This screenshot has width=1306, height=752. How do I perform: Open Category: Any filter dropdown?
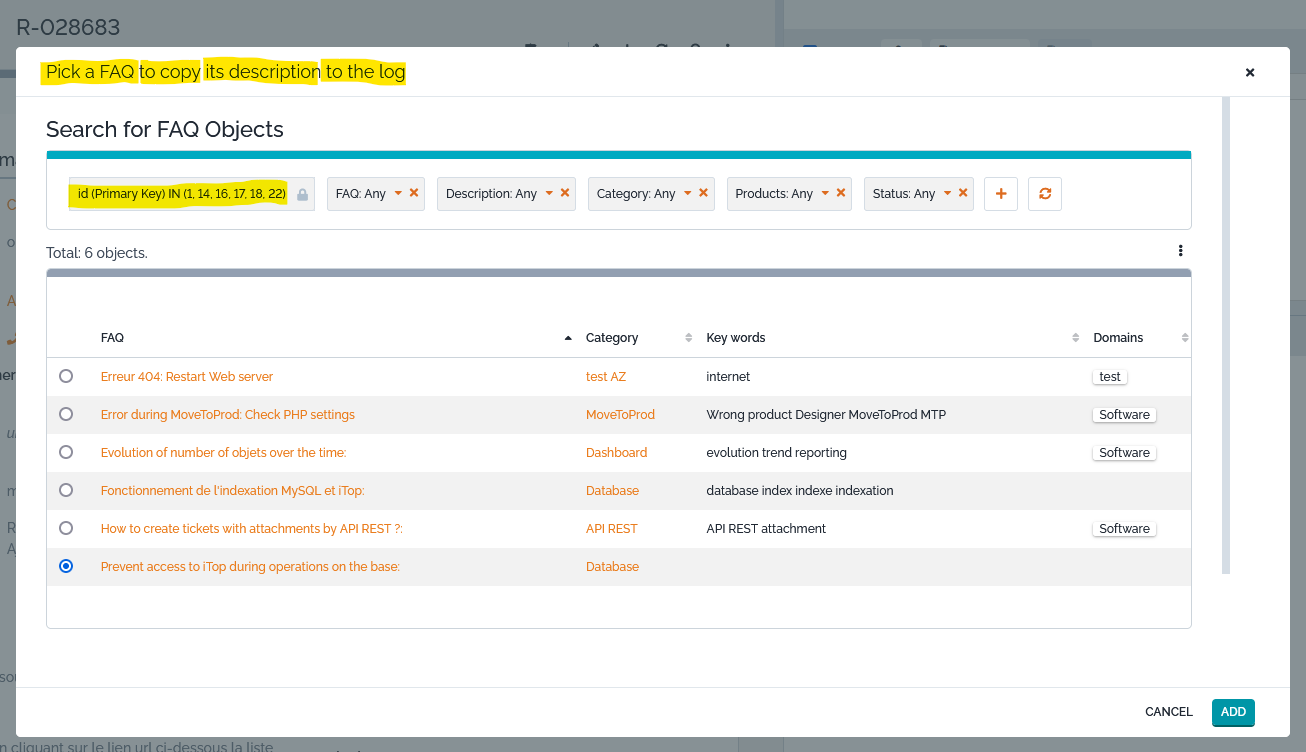click(x=687, y=193)
